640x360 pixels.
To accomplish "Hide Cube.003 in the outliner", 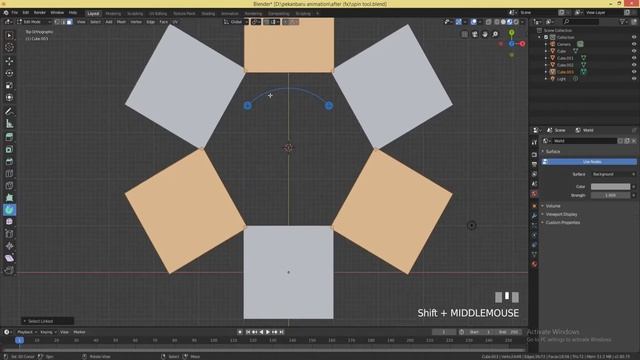I will point(634,72).
